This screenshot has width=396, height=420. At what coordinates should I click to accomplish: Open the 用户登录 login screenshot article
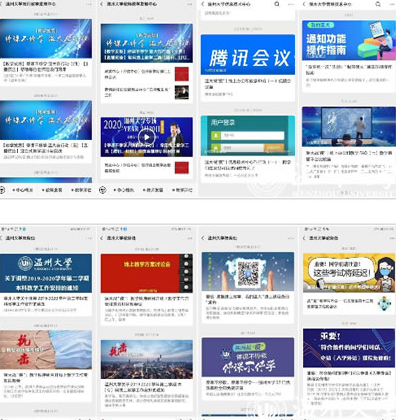tap(248, 136)
